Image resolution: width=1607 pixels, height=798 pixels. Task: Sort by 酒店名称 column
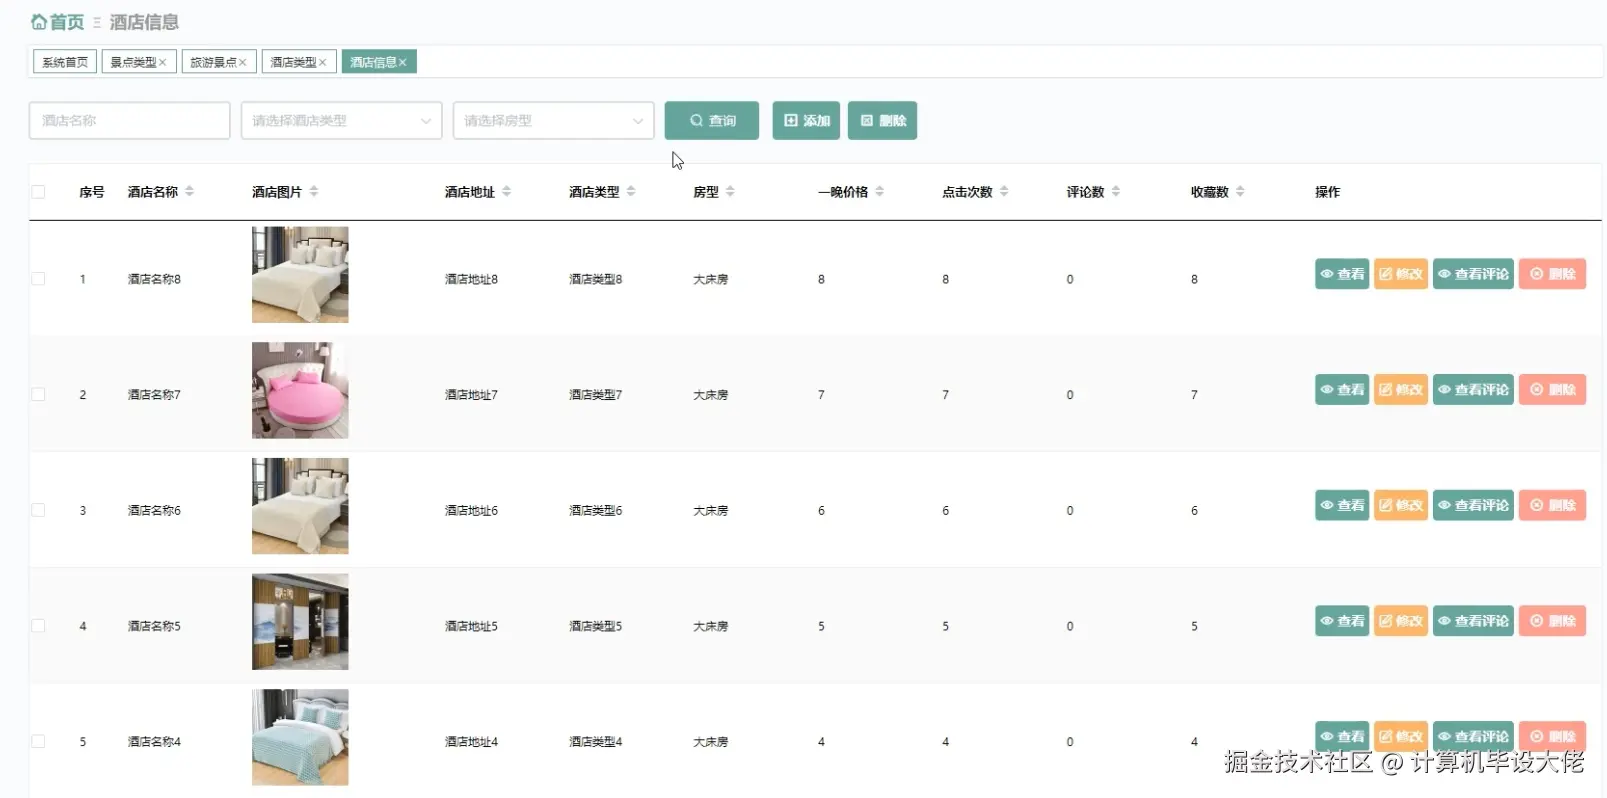coord(189,191)
